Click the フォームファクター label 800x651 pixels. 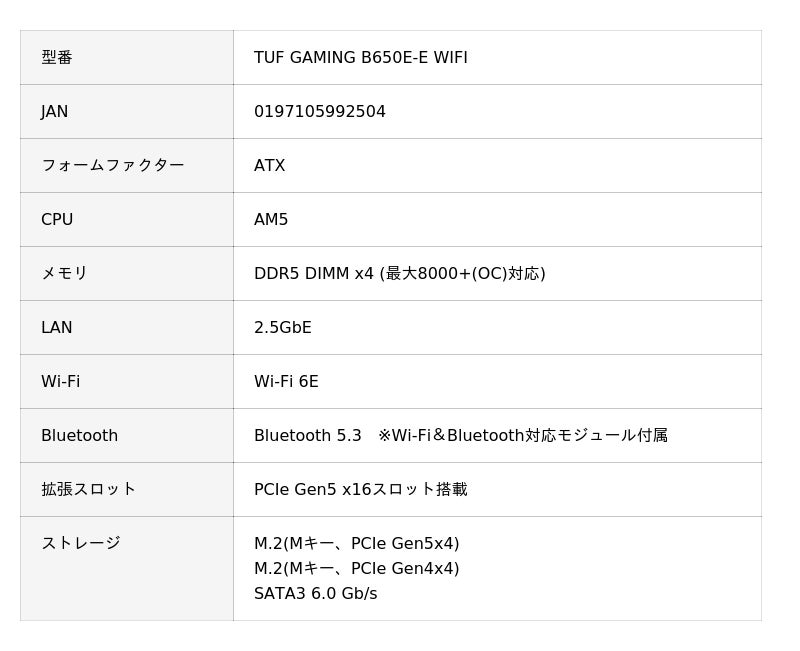(x=112, y=166)
